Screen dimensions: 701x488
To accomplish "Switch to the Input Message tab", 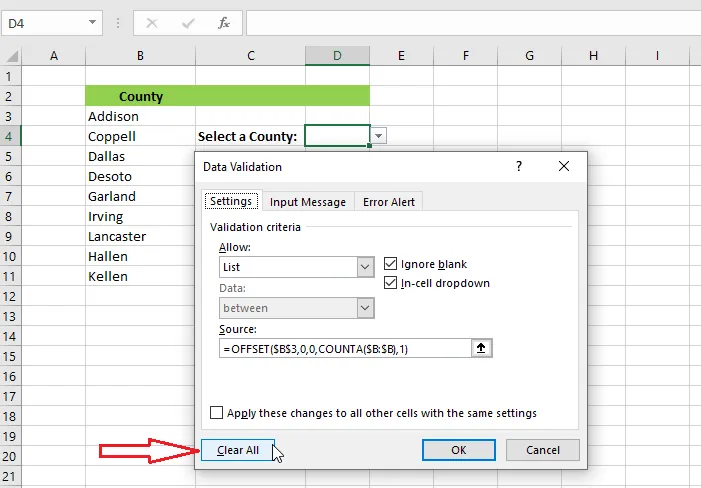I will [308, 202].
